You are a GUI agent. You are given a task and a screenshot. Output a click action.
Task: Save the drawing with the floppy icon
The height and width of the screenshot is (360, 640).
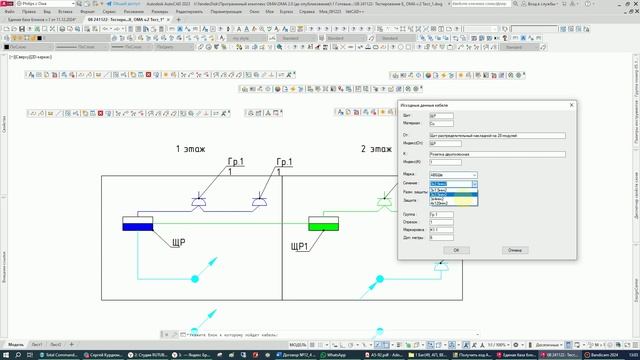click(22, 29)
